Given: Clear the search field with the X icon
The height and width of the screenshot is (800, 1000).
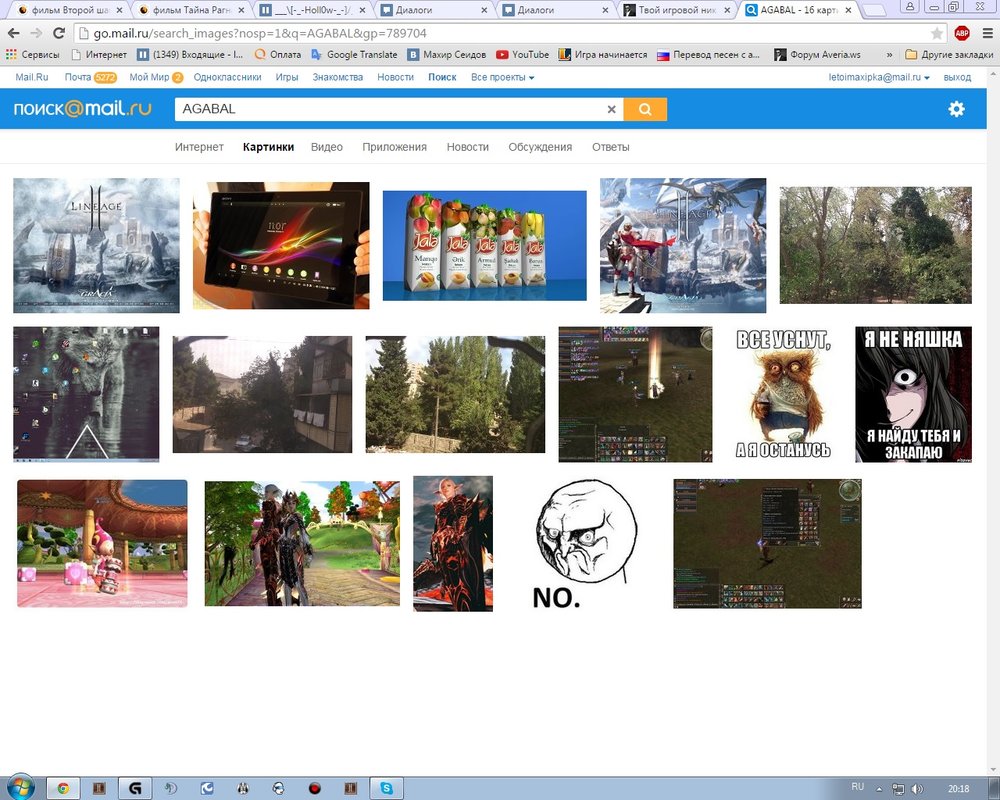Looking at the screenshot, I should tap(612, 109).
